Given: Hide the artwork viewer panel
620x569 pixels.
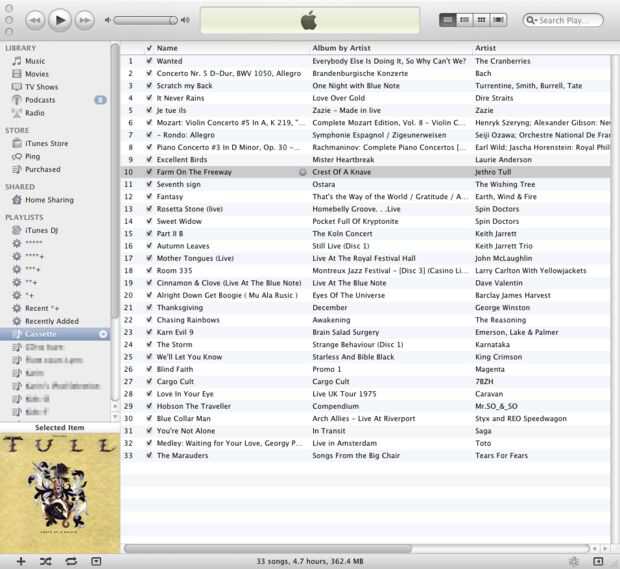Looking at the screenshot, I should click(x=96, y=561).
